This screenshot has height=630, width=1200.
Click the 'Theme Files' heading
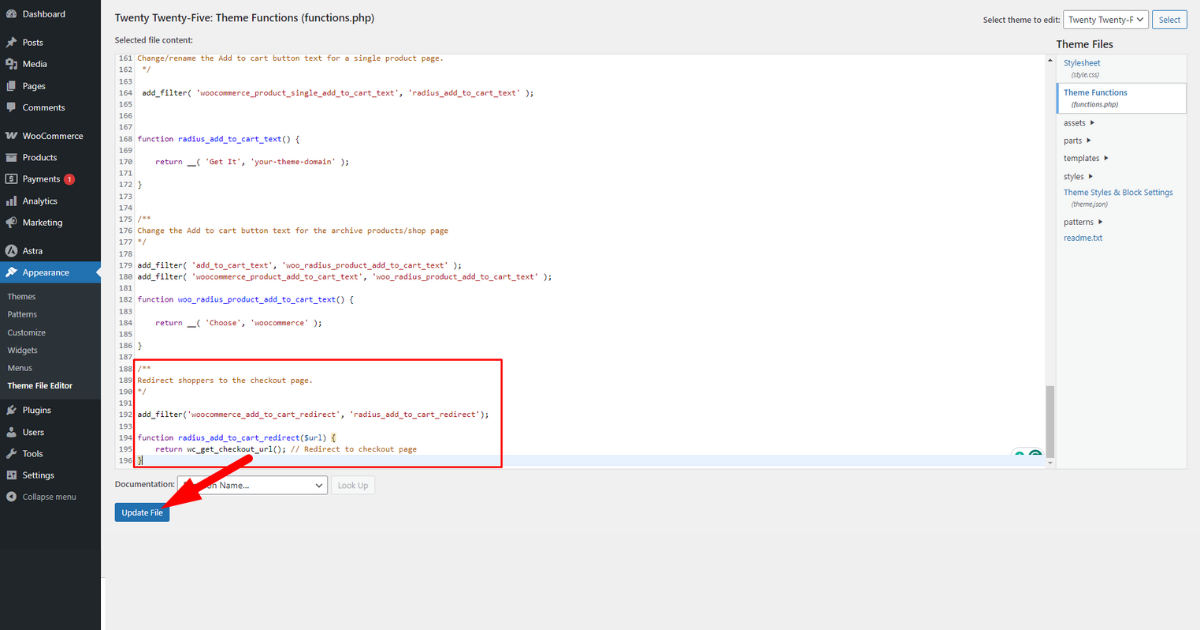pyautogui.click(x=1084, y=44)
